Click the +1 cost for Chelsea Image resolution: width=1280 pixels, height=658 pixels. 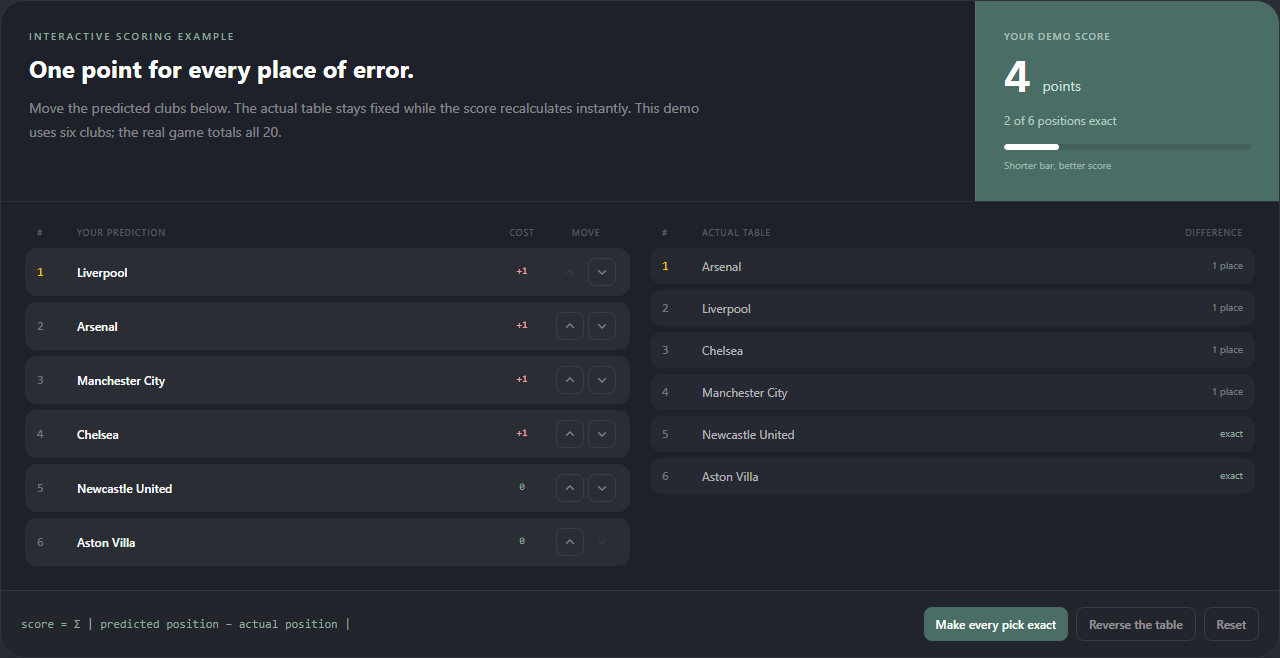[x=522, y=433]
